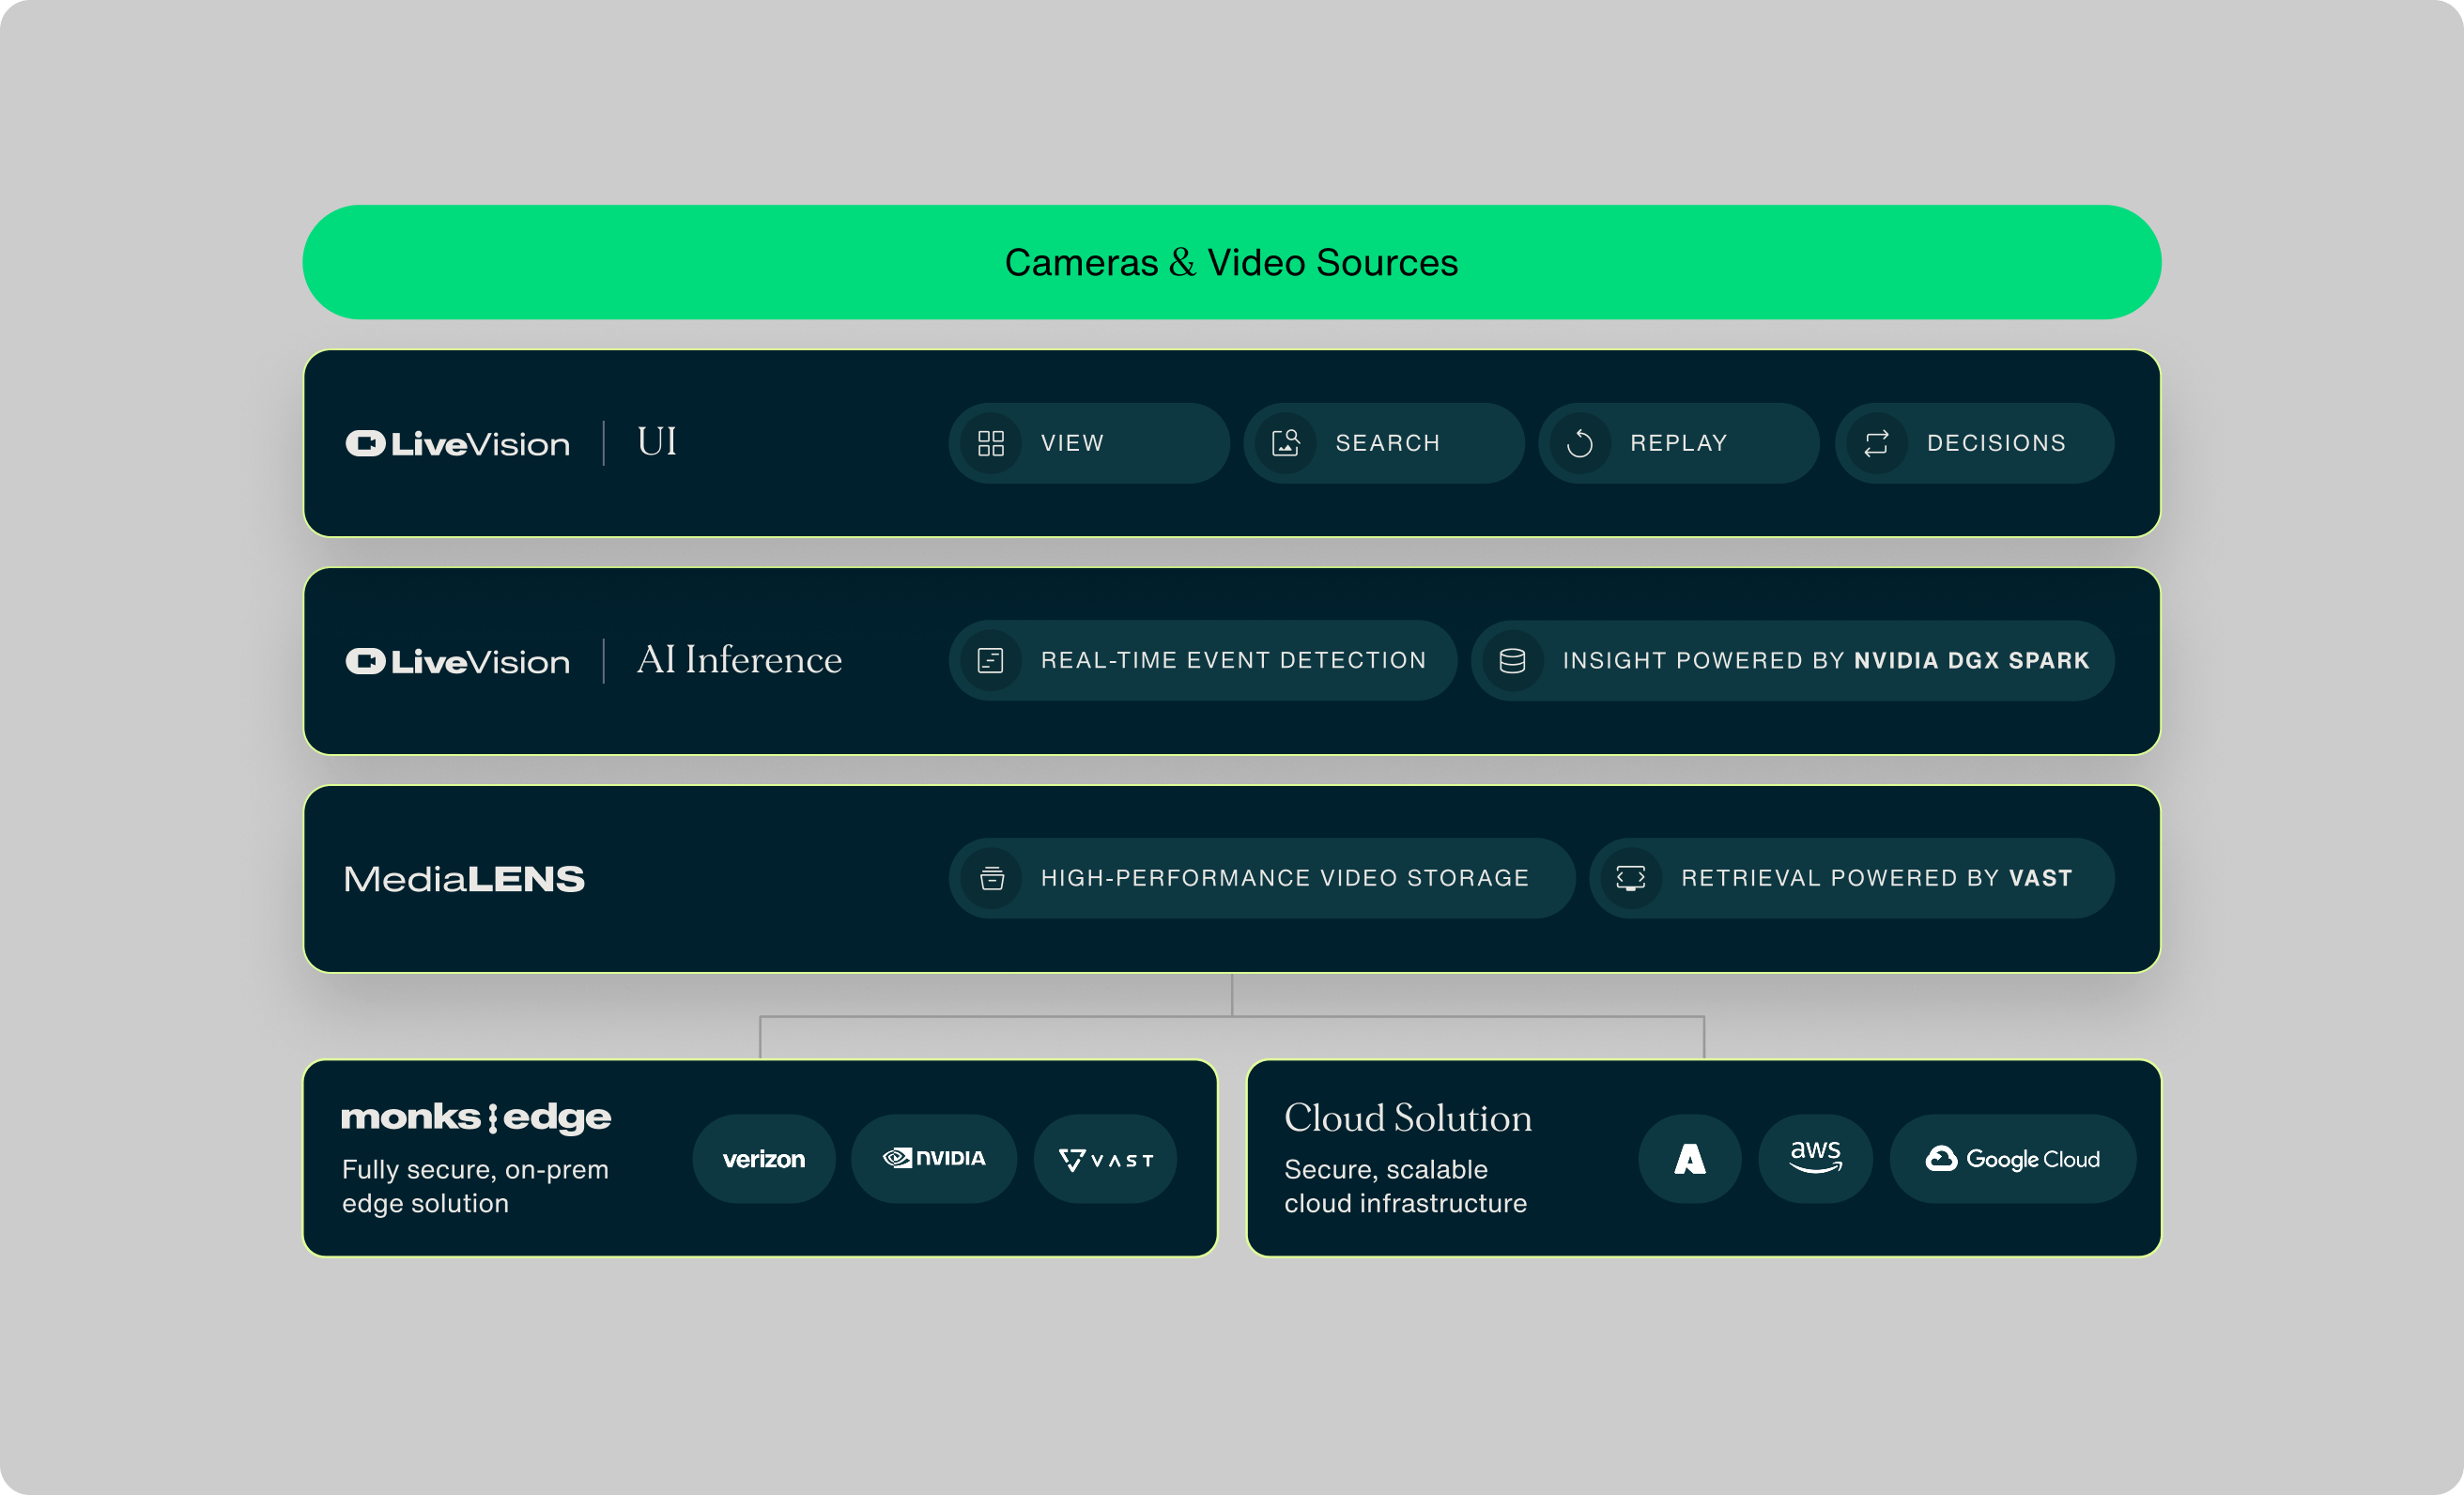Click the storage box icon for High-Performance Video Storage
Image resolution: width=2464 pixels, height=1495 pixels.
click(993, 878)
